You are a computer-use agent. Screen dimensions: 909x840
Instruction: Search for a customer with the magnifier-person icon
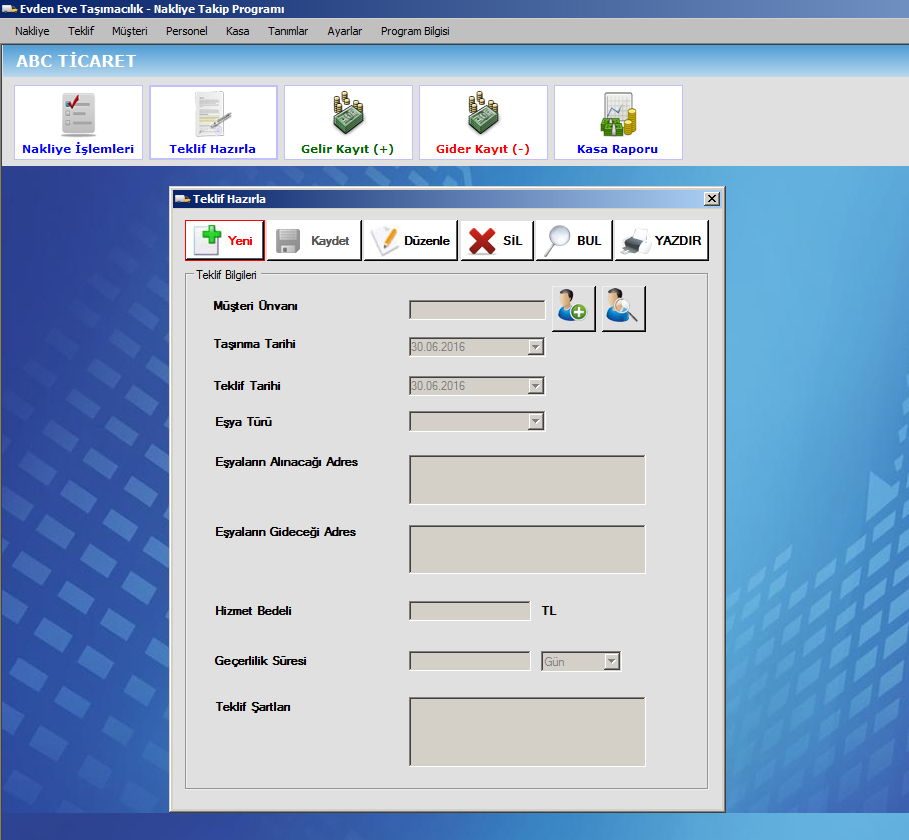(x=623, y=308)
